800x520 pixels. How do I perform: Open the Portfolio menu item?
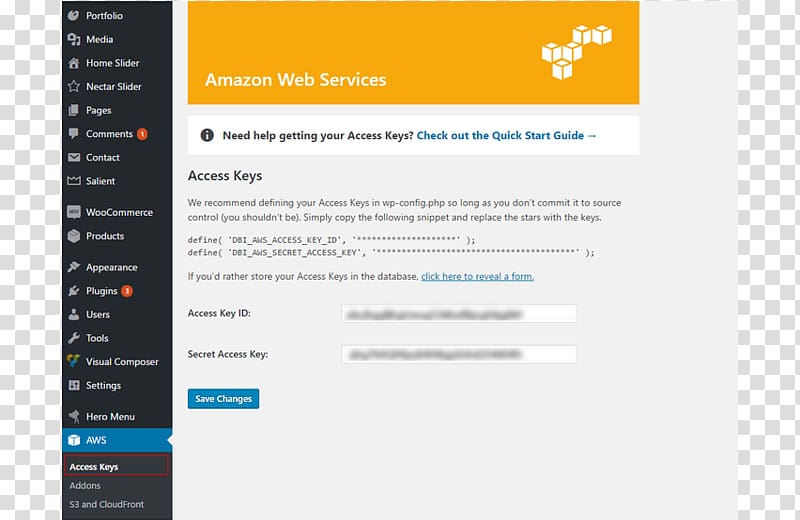[x=104, y=15]
